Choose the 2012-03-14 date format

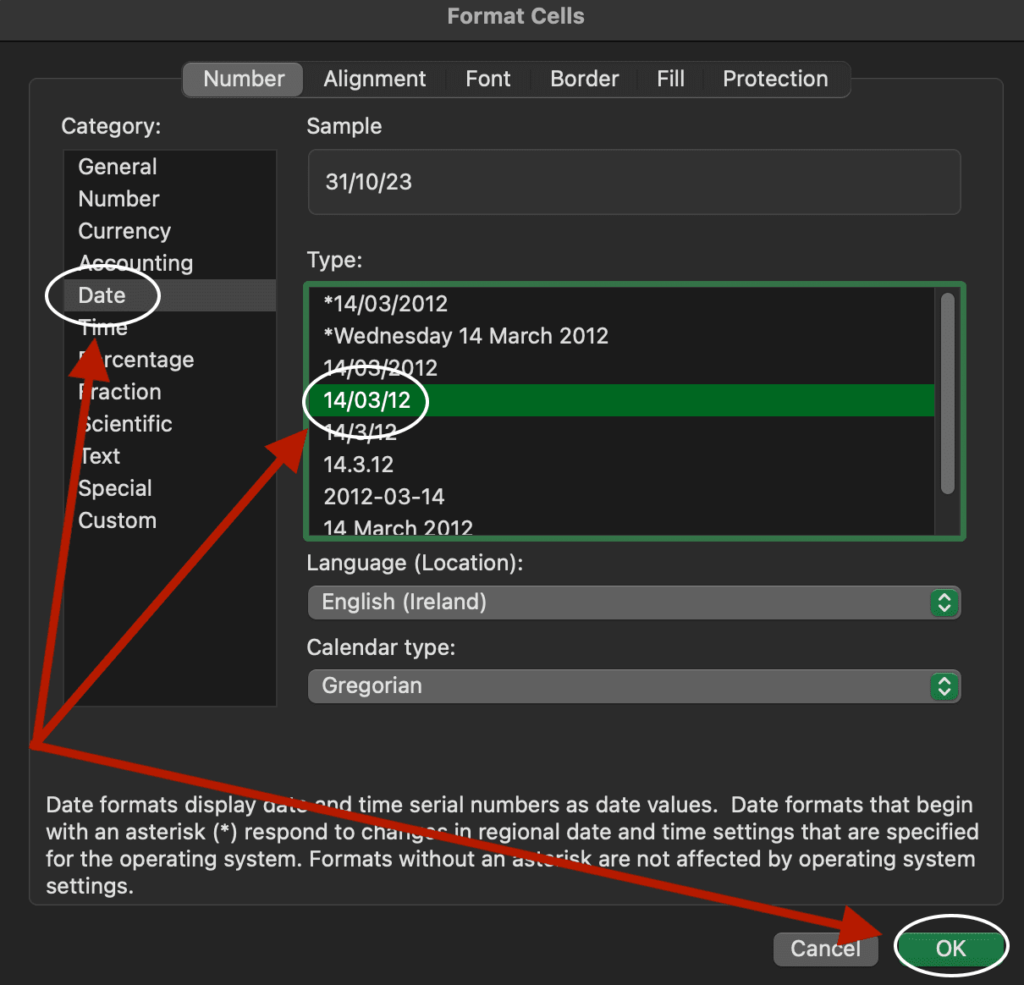pos(384,497)
